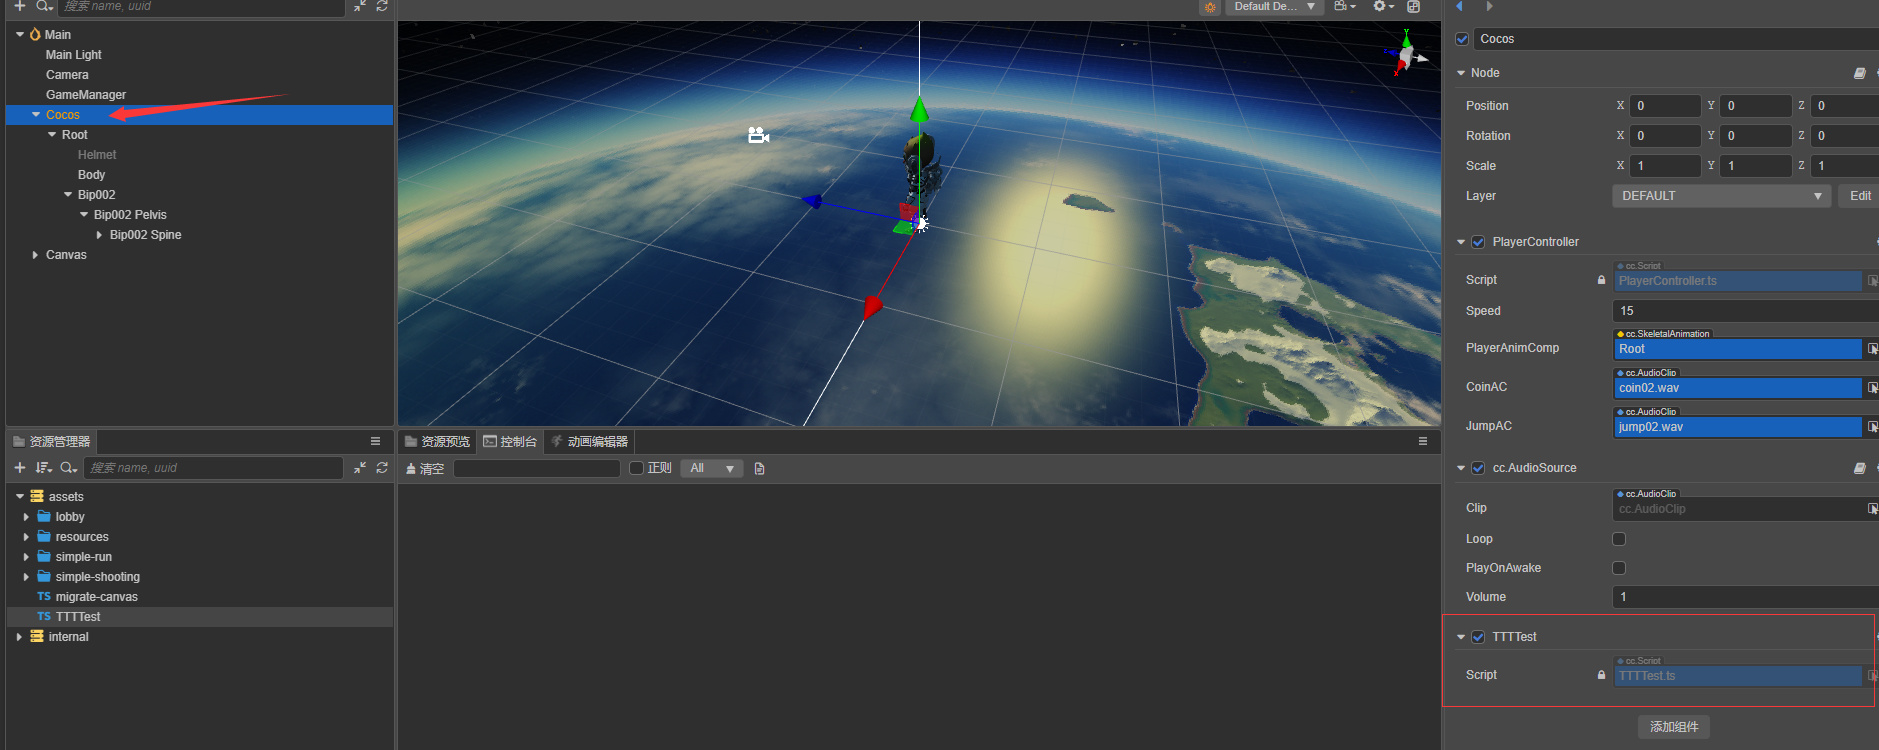1879x750 pixels.
Task: Click the Speed value field
Action: 1745,311
